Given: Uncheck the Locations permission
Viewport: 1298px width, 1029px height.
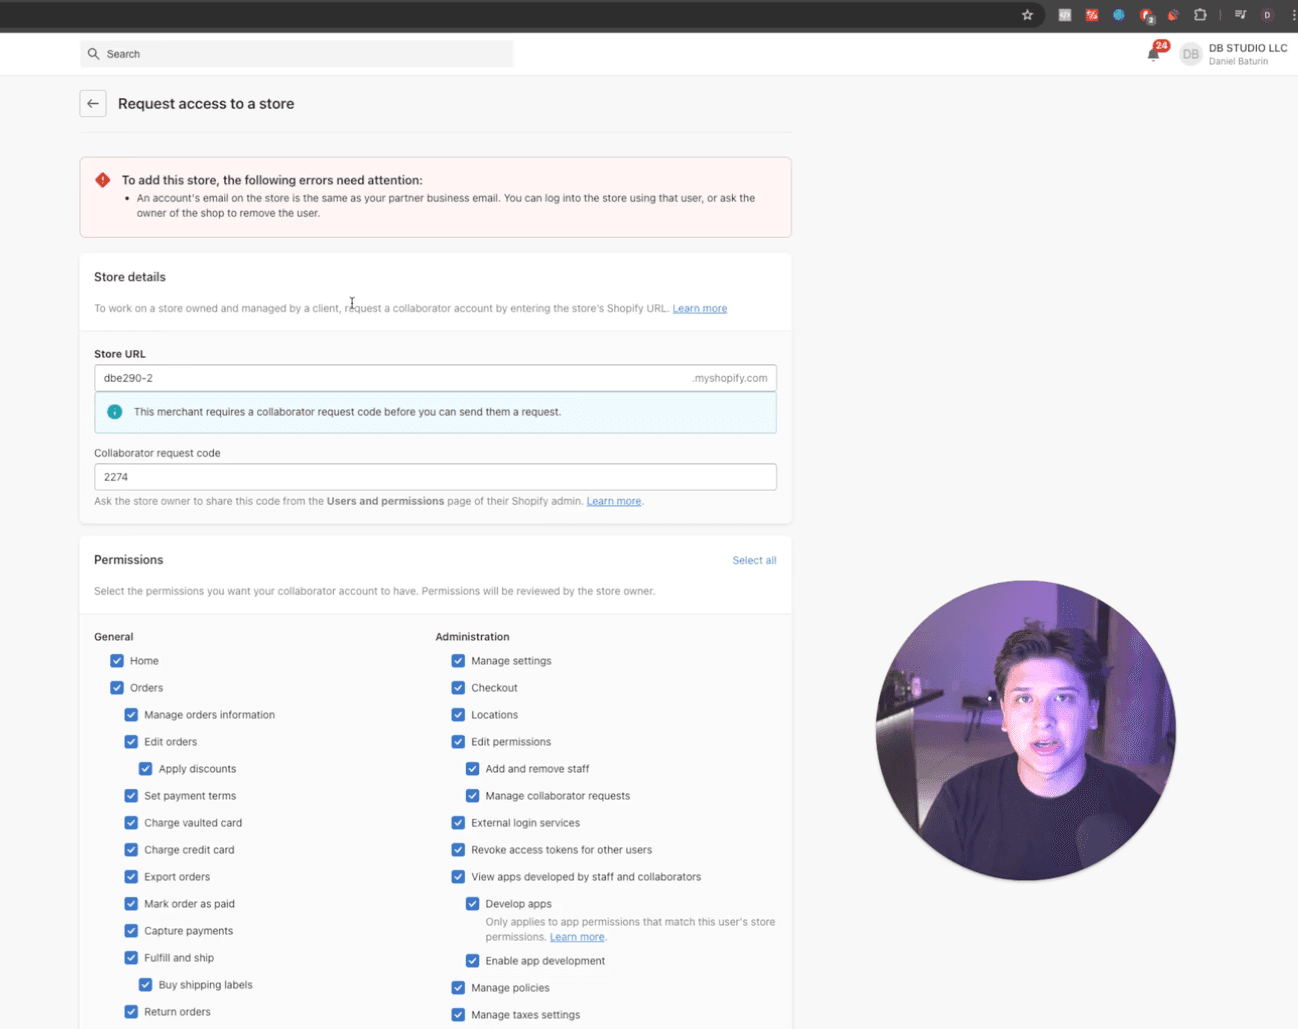Looking at the screenshot, I should pyautogui.click(x=458, y=715).
